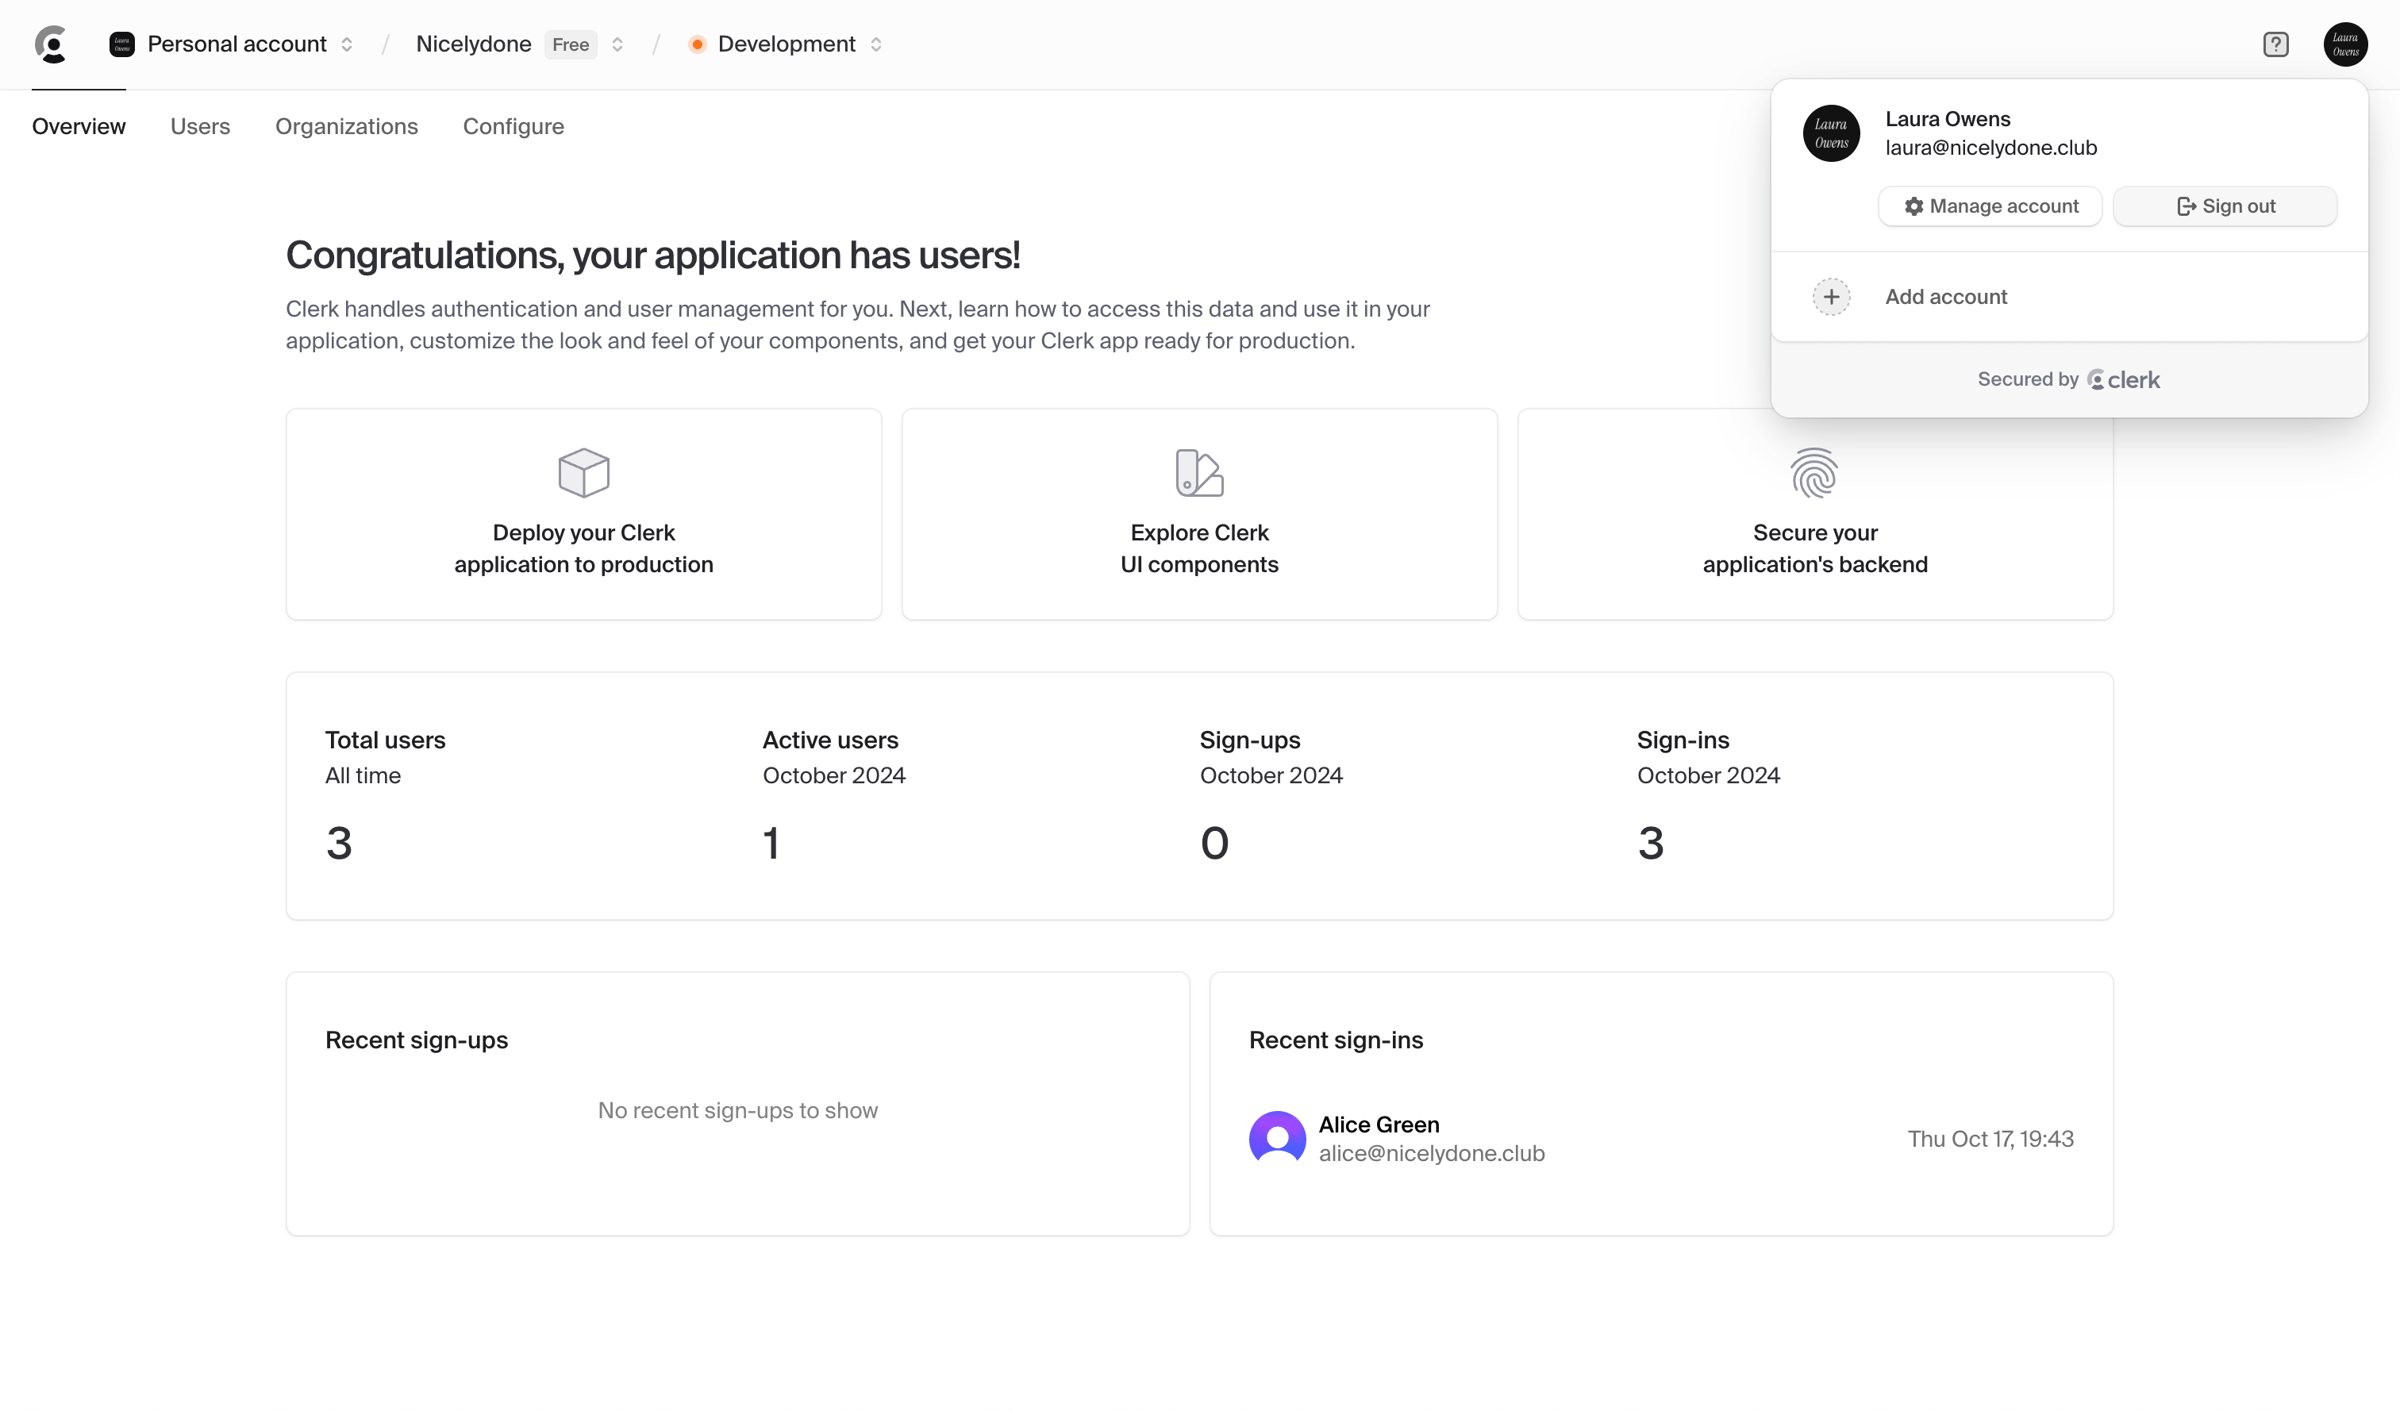The width and height of the screenshot is (2400, 1411).
Task: Select Add account in the popup
Action: click(x=2069, y=297)
